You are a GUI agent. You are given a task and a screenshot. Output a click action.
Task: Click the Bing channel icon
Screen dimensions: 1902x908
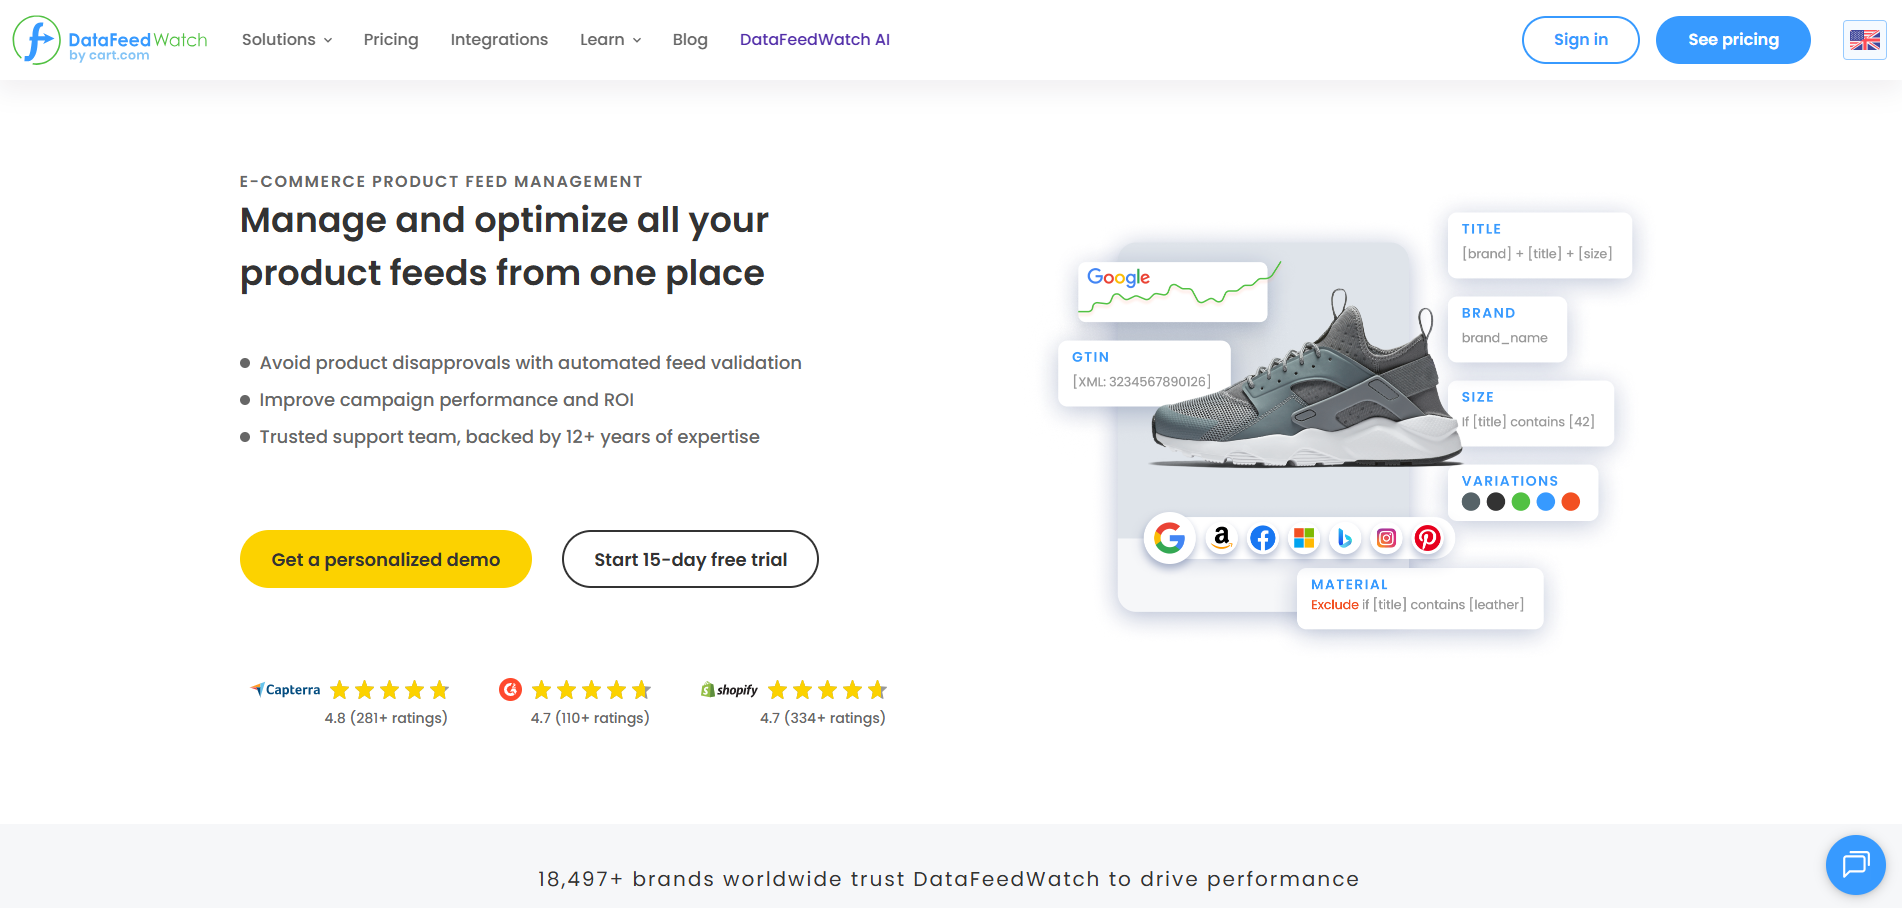point(1345,538)
